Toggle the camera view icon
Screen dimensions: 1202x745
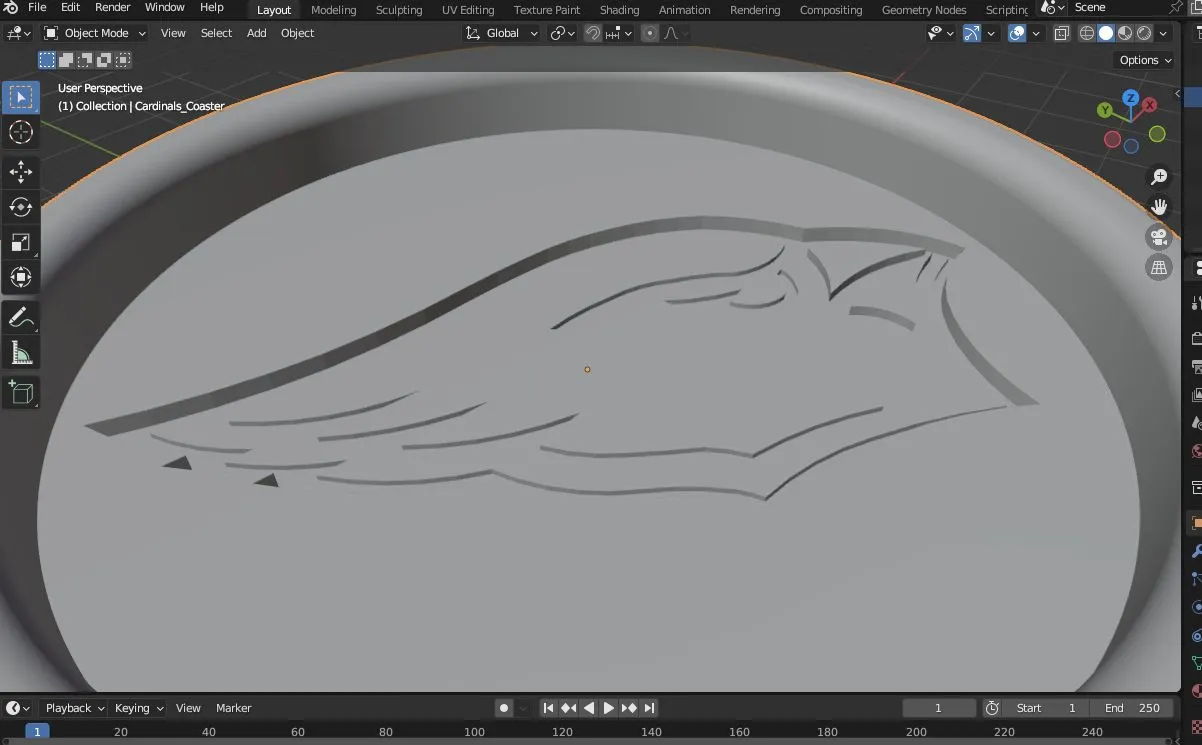click(x=1159, y=237)
